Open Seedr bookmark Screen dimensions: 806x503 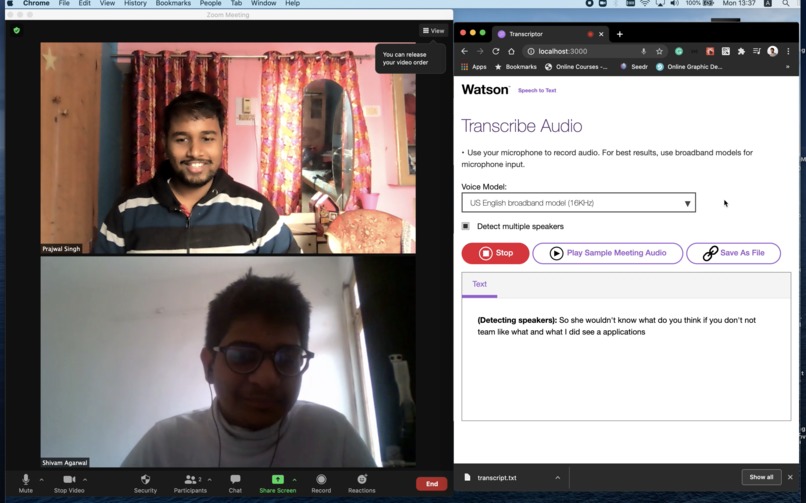click(634, 67)
